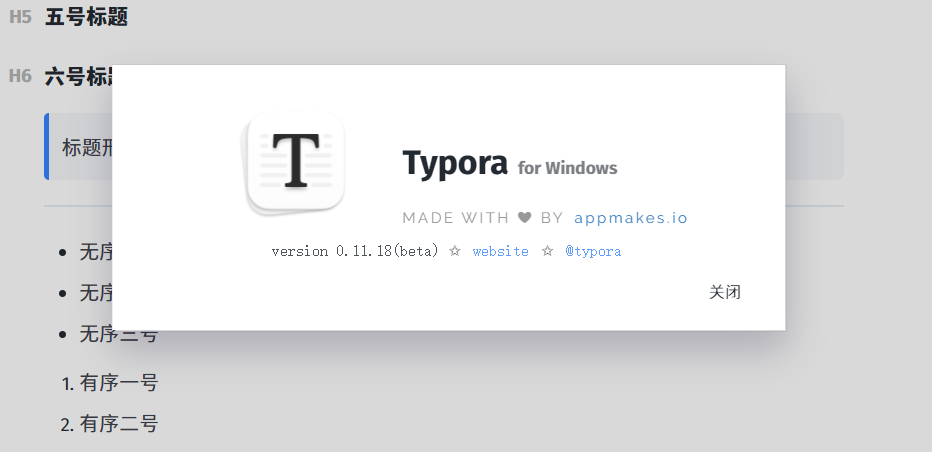Click the version 0.11.18(beta) text

[x=355, y=251]
